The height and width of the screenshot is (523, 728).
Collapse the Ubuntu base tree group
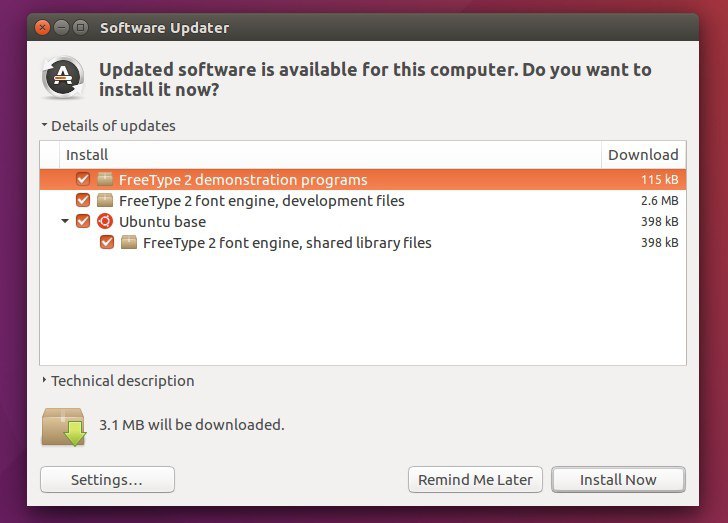click(x=65, y=222)
